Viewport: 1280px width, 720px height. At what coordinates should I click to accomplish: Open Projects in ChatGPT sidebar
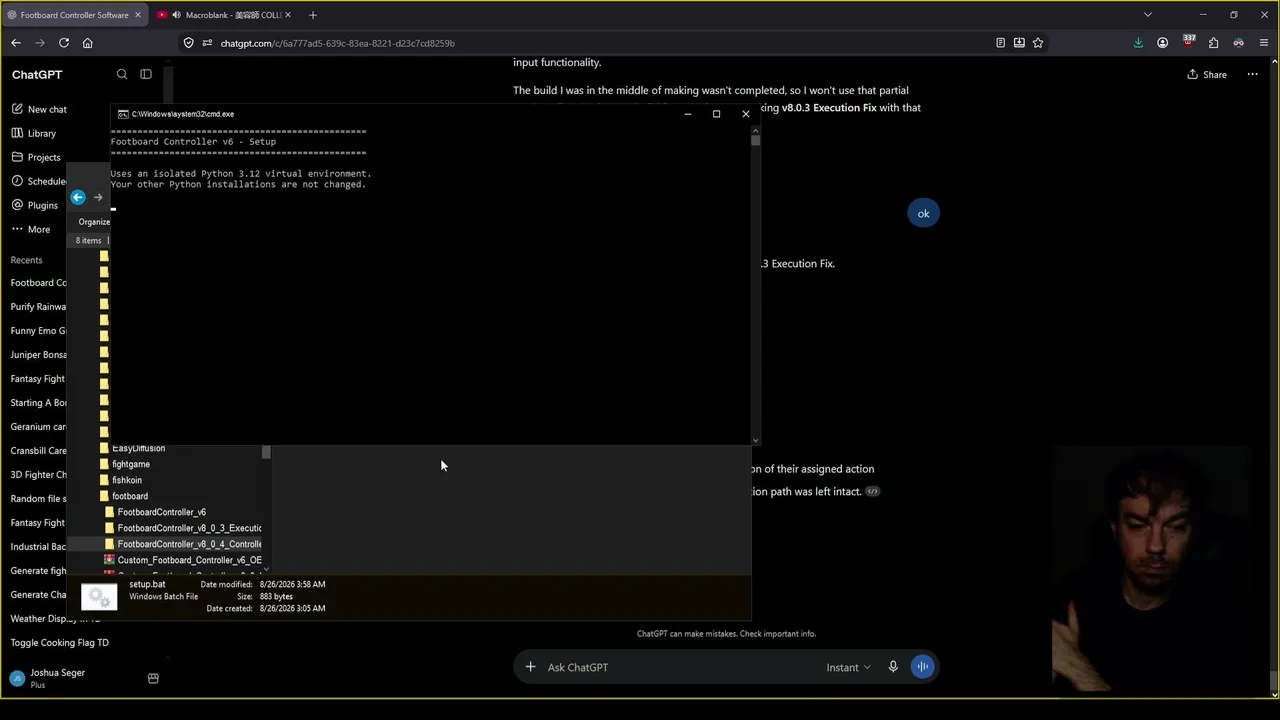click(x=36, y=157)
